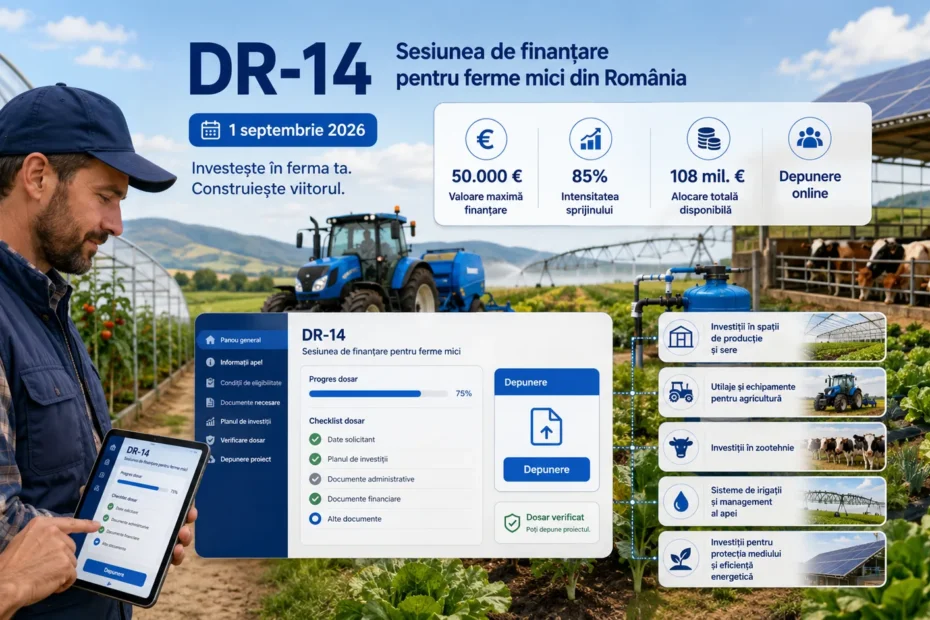The image size is (930, 620).
Task: Click the Depunere header of the upload panel
Action: tap(546, 382)
